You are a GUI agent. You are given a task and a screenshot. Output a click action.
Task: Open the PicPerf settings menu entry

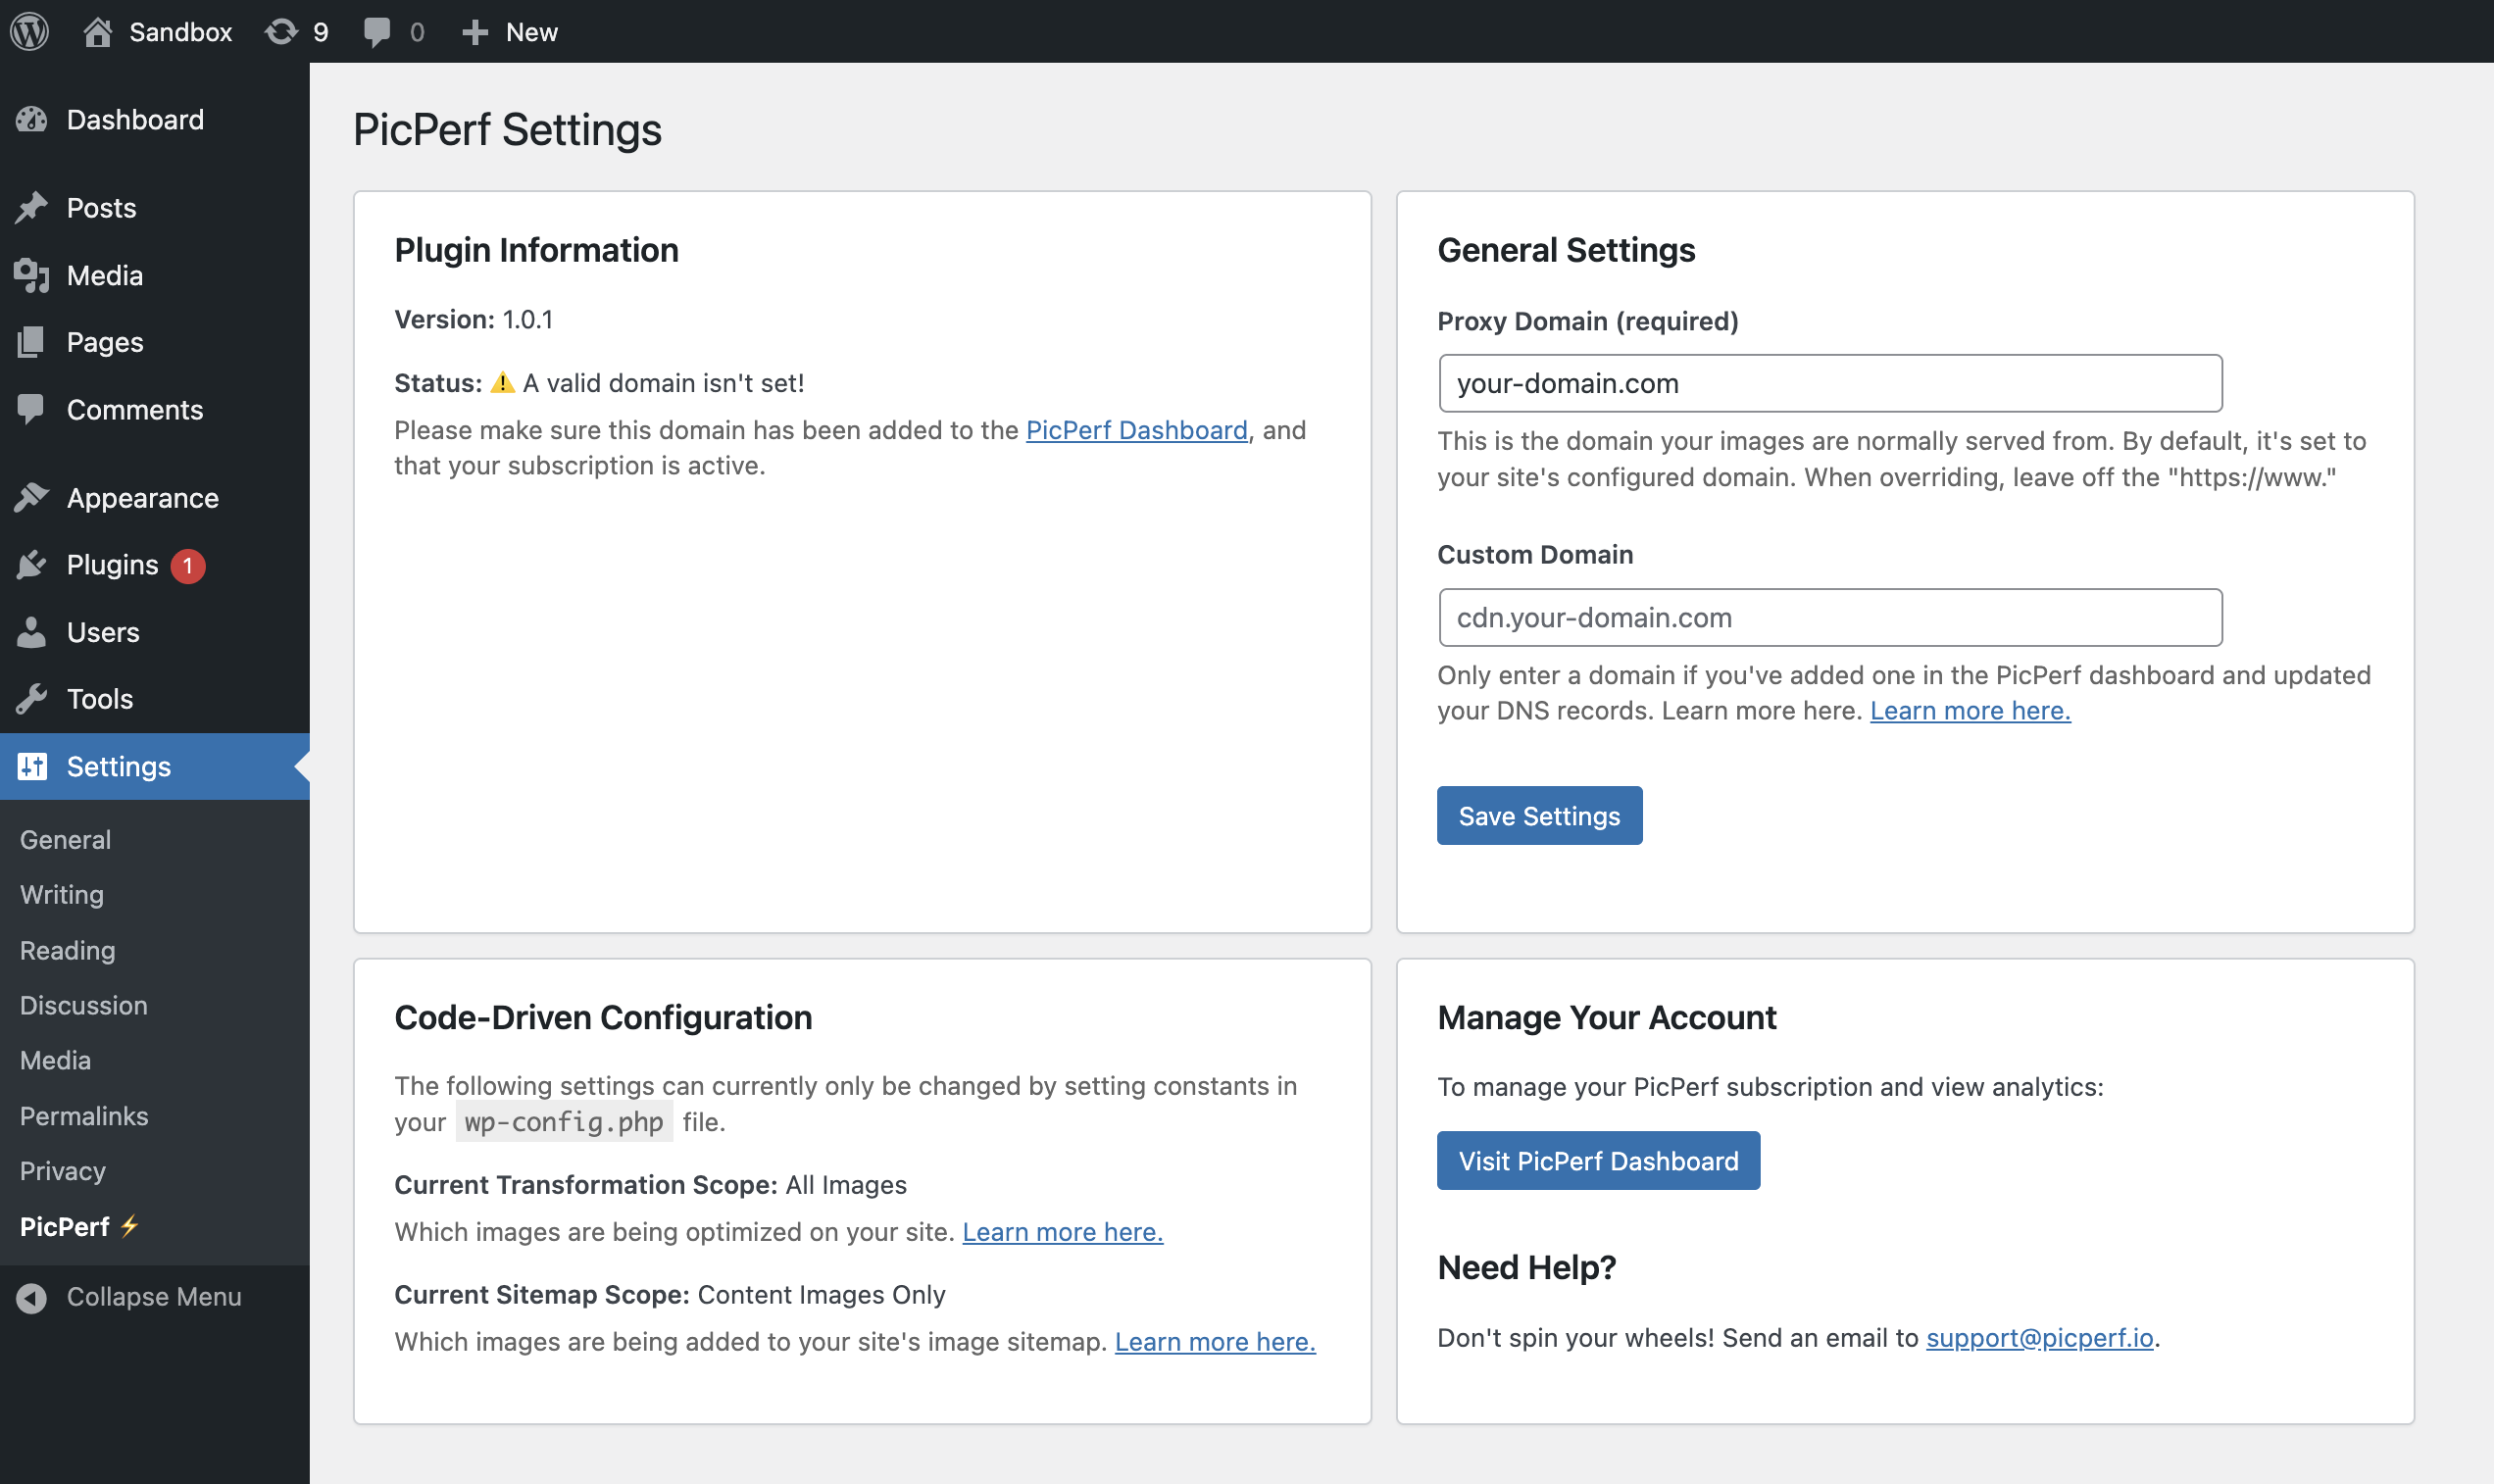click(x=77, y=1225)
